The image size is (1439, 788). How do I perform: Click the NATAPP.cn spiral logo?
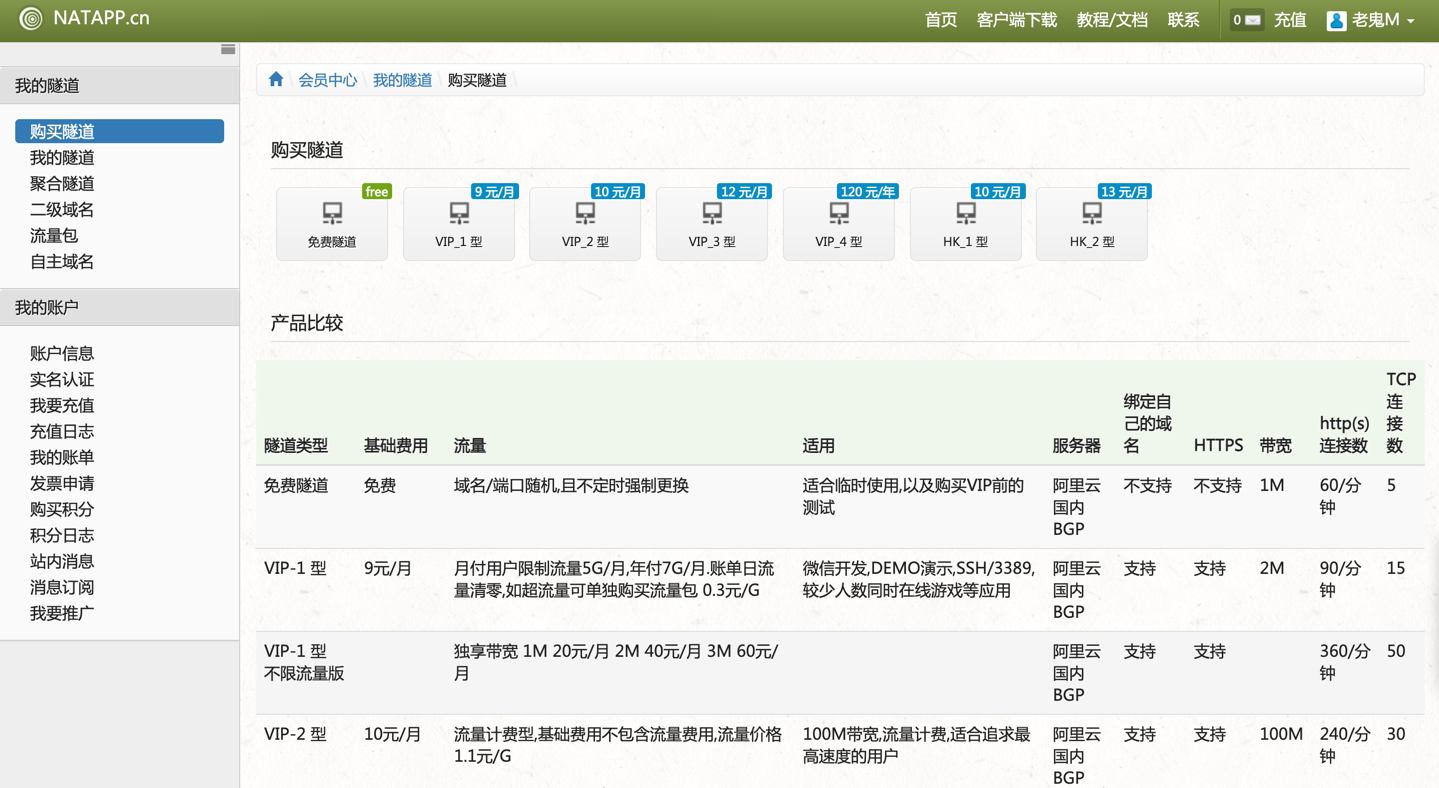(31, 19)
